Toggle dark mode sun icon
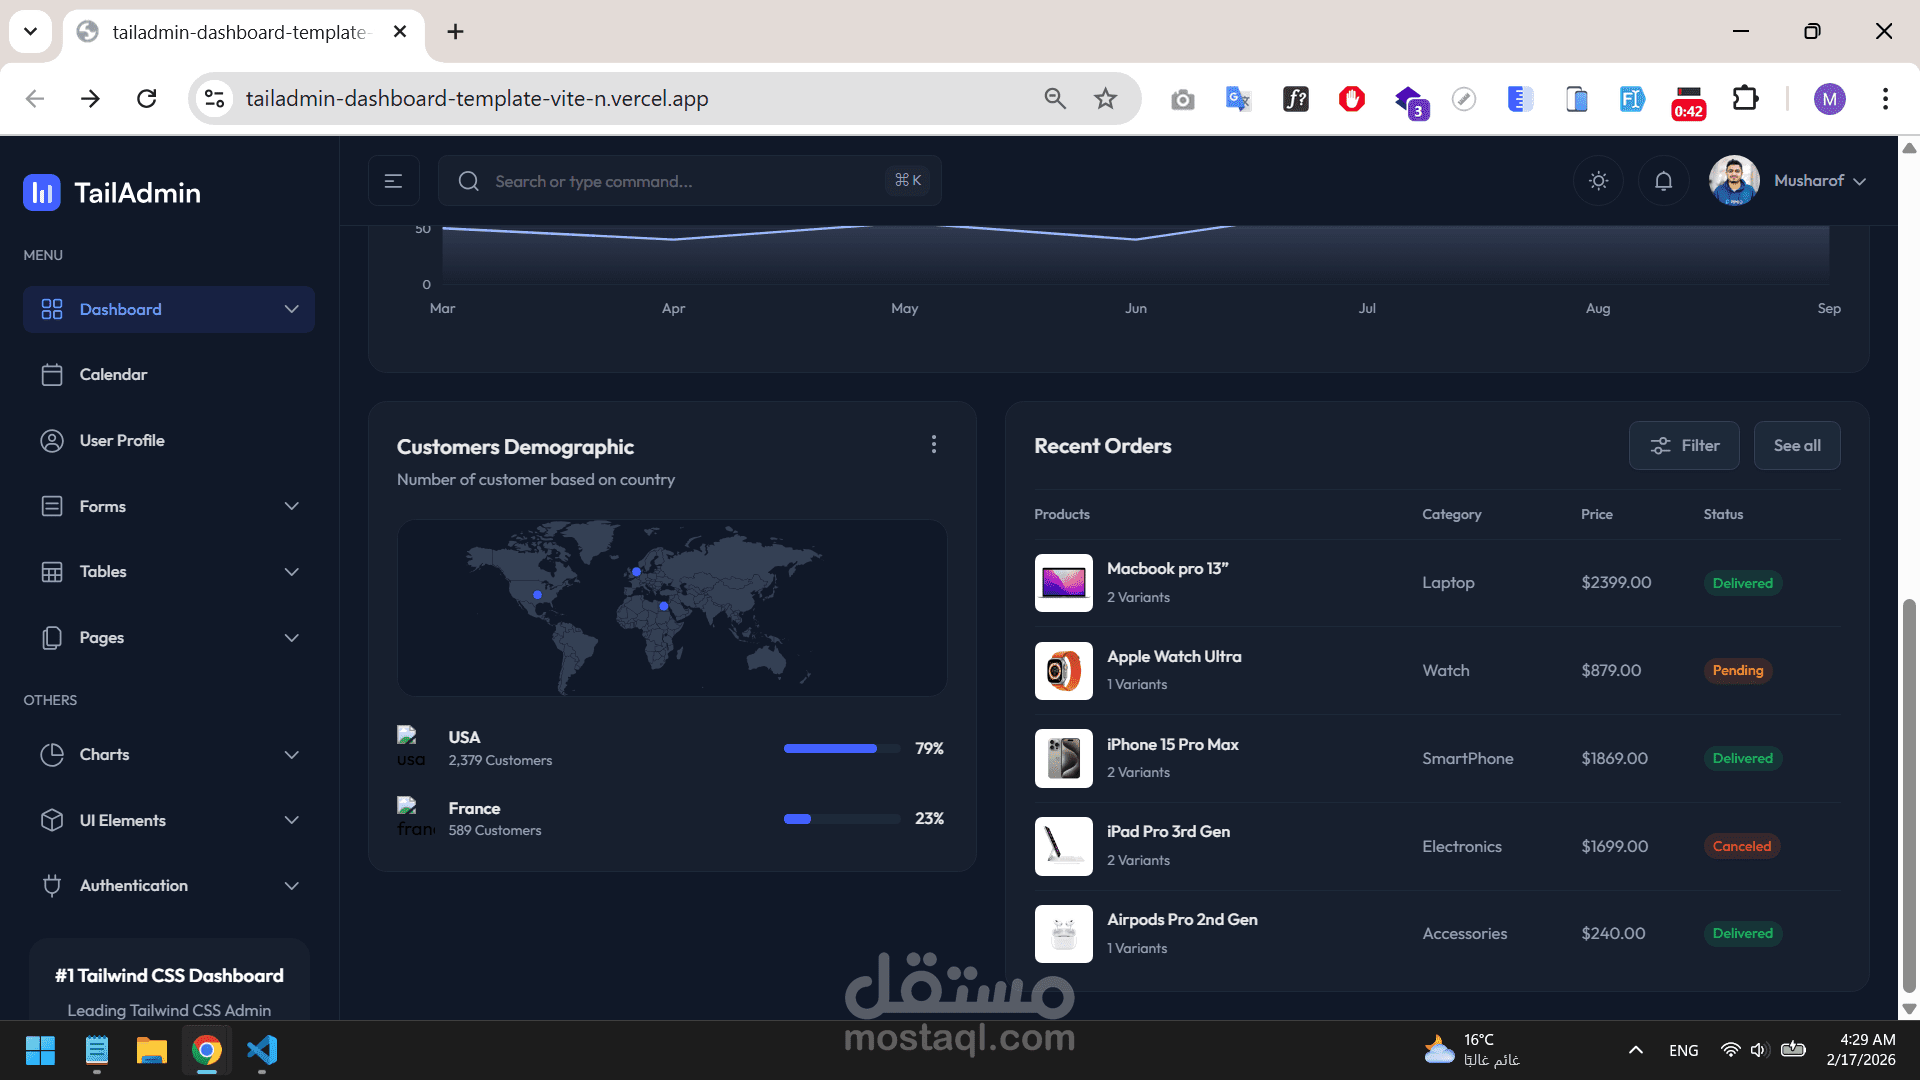Image resolution: width=1920 pixels, height=1080 pixels. pyautogui.click(x=1598, y=181)
